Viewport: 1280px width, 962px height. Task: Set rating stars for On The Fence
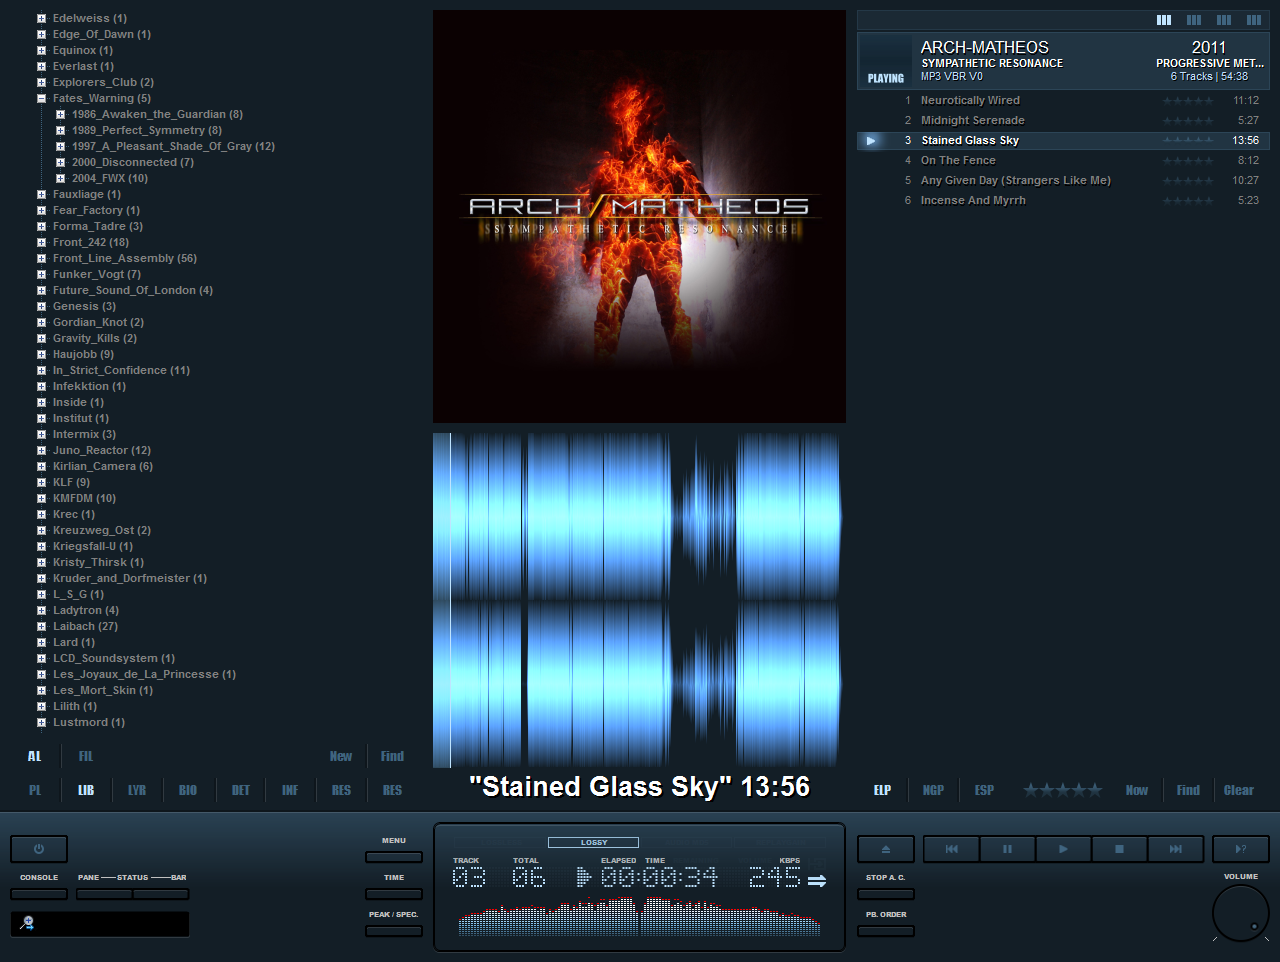1188,161
